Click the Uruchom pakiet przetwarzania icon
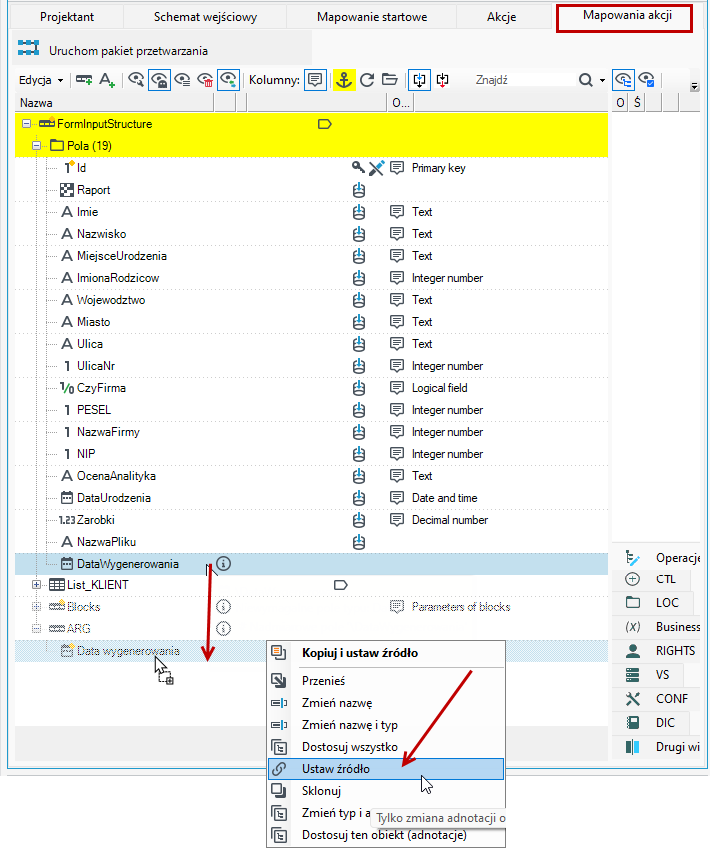The width and height of the screenshot is (710, 854). tap(28, 48)
